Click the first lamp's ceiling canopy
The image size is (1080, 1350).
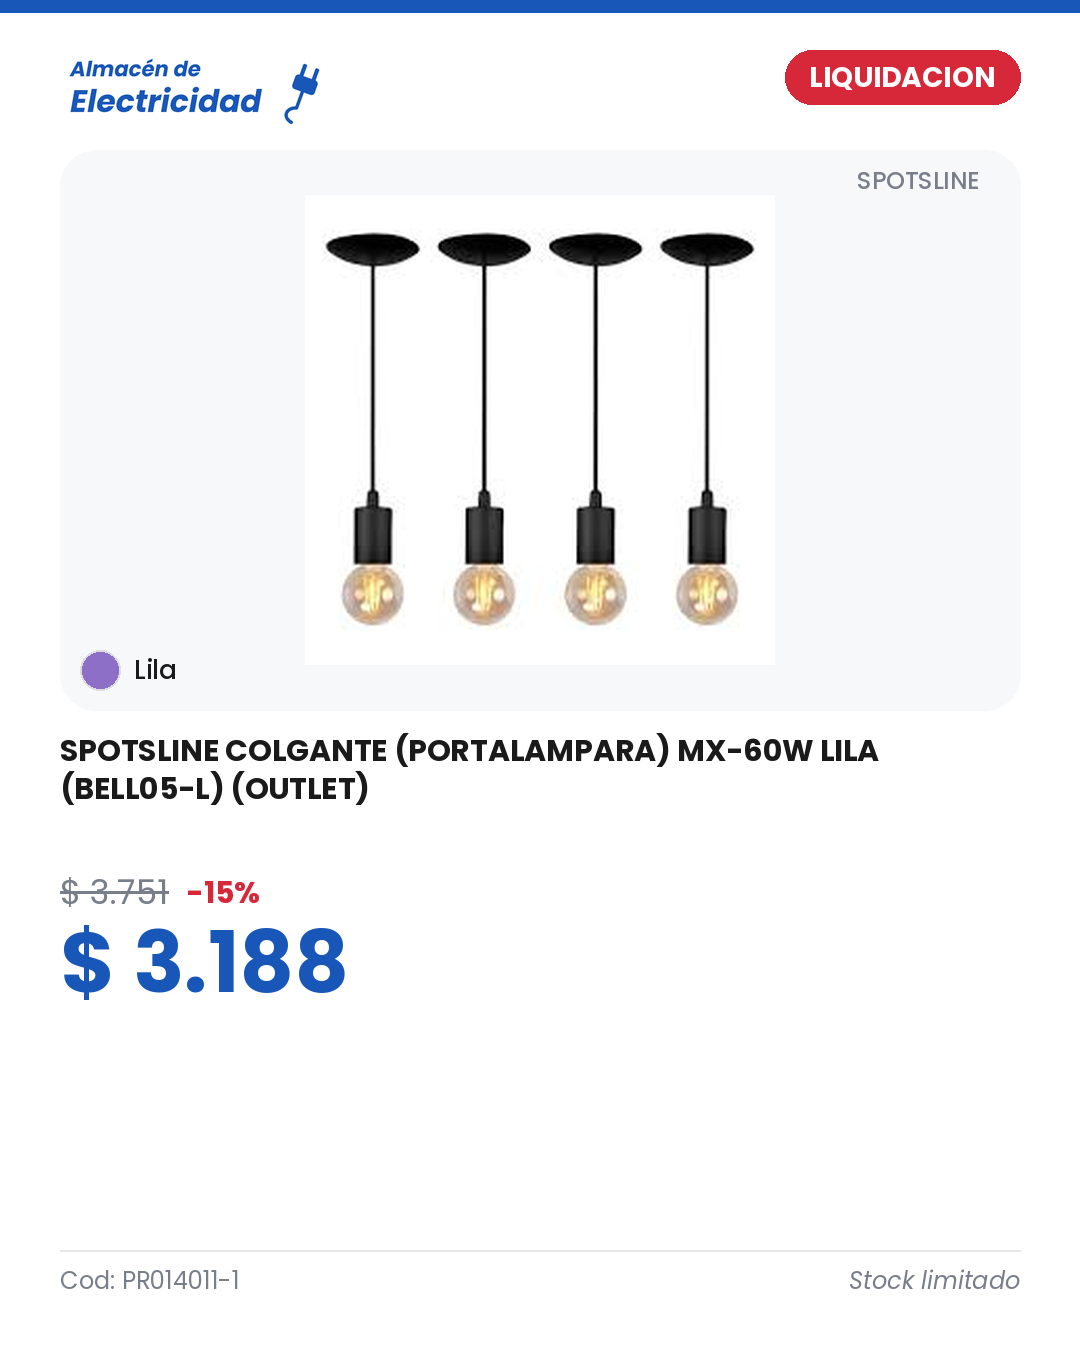coord(373,249)
